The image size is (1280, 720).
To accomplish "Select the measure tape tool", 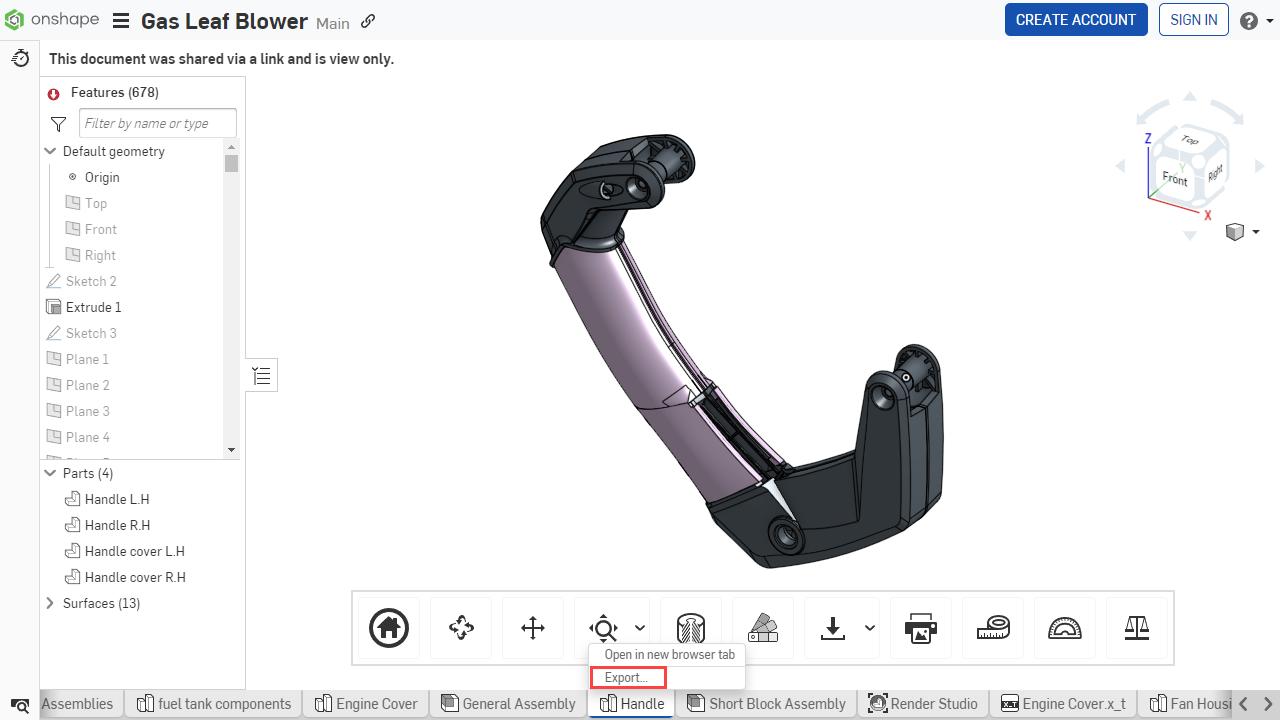I will (993, 628).
